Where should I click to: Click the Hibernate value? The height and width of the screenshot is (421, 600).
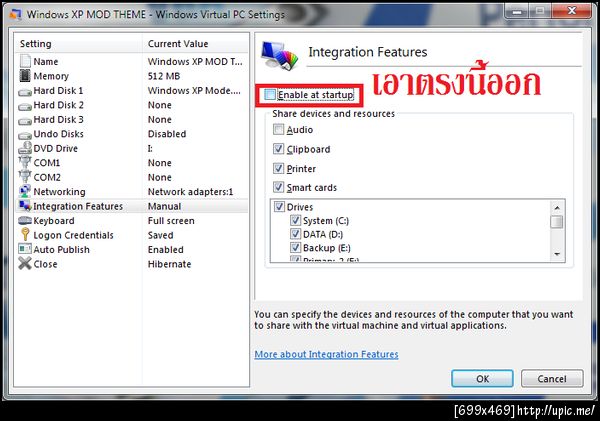pos(170,264)
